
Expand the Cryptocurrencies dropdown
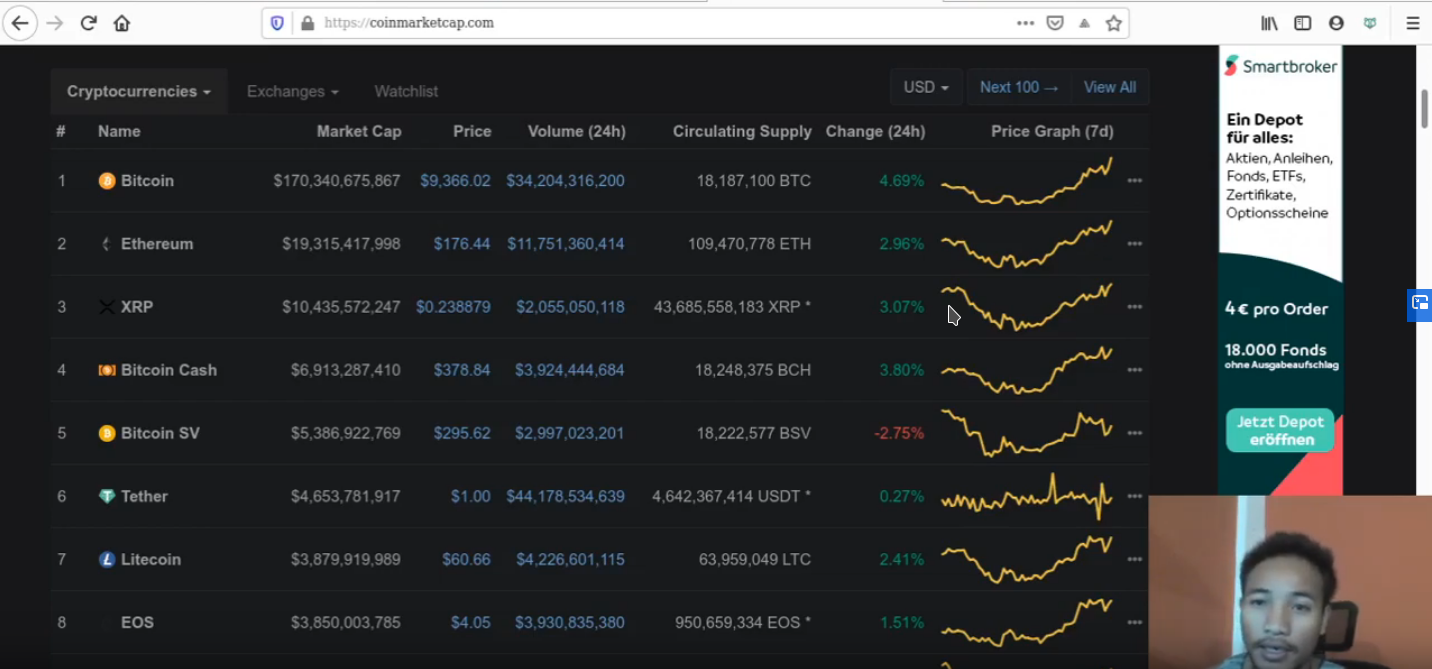(139, 91)
